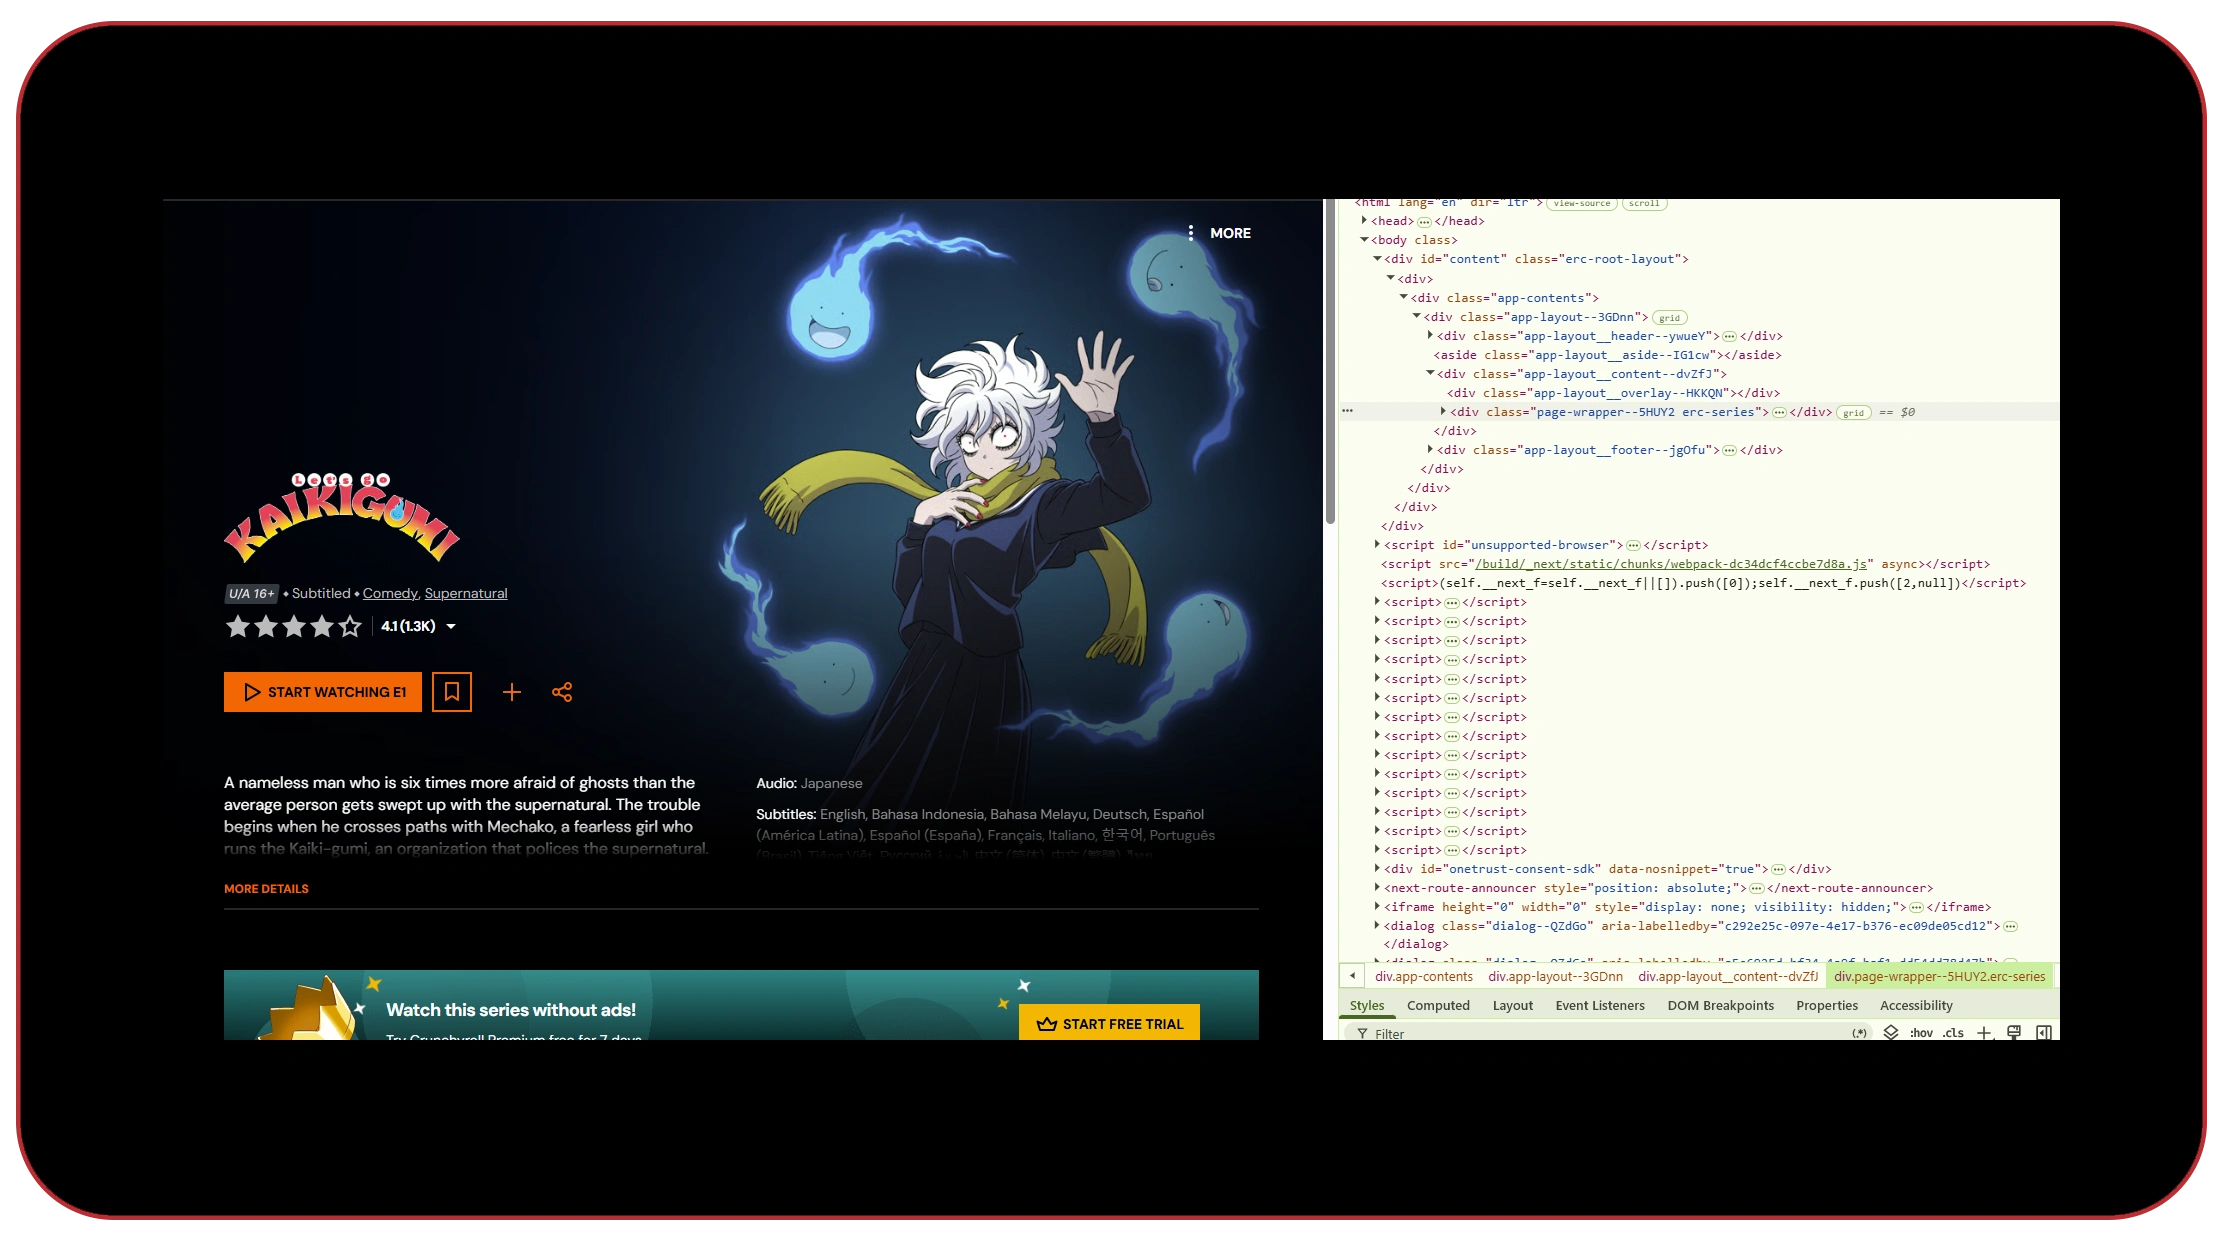Open the webpack script src link
This screenshot has width=2223, height=1240.
pyautogui.click(x=1670, y=564)
